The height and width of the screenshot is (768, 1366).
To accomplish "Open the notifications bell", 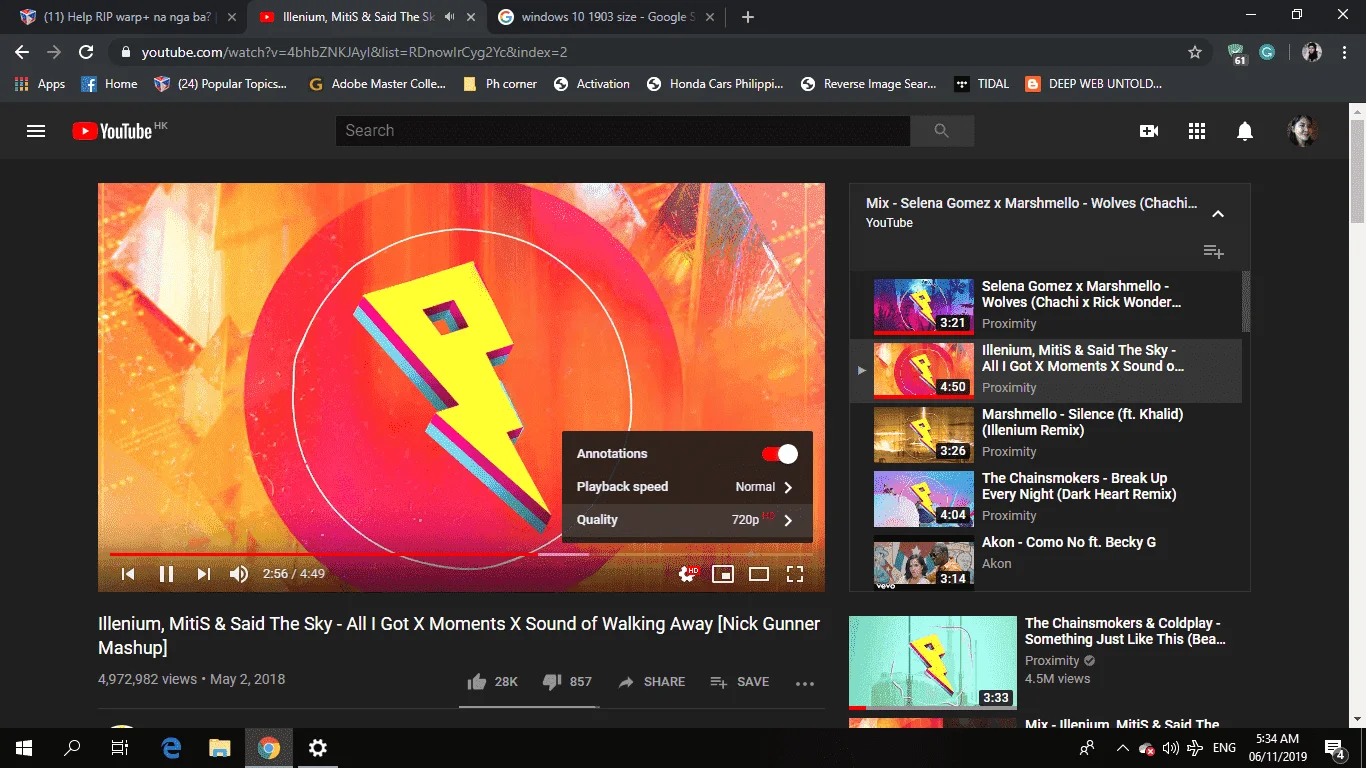I will pos(1245,131).
